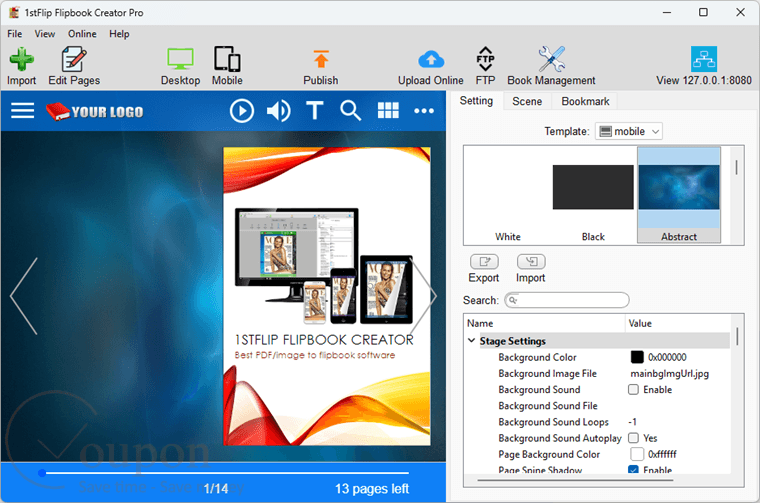
Task: Toggle Page Spine Shadow Enable checkbox
Action: (633, 470)
